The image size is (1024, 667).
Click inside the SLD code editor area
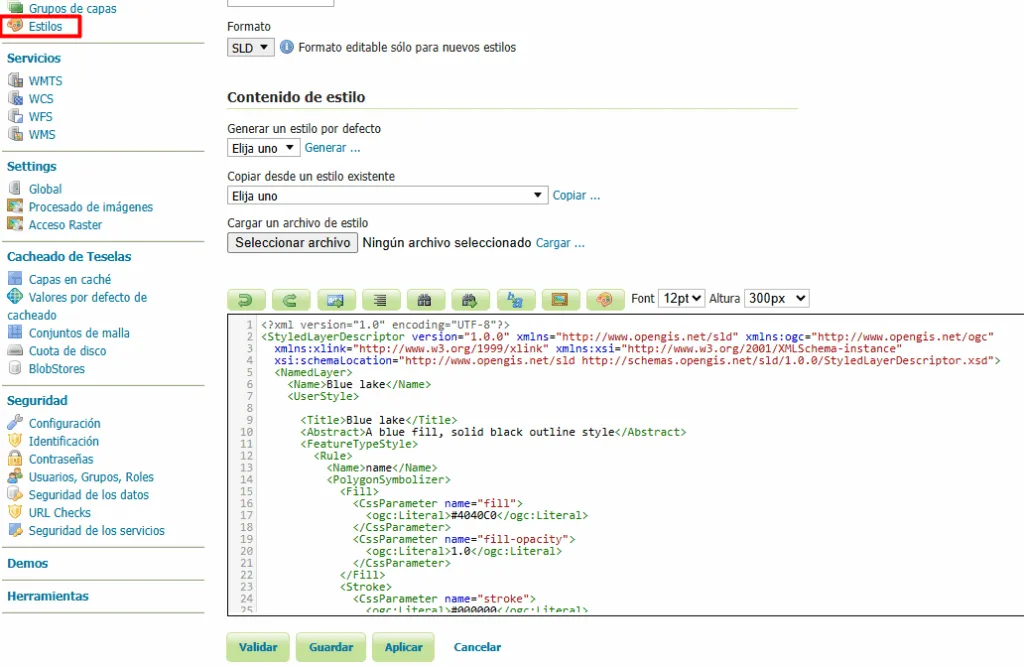[626, 466]
